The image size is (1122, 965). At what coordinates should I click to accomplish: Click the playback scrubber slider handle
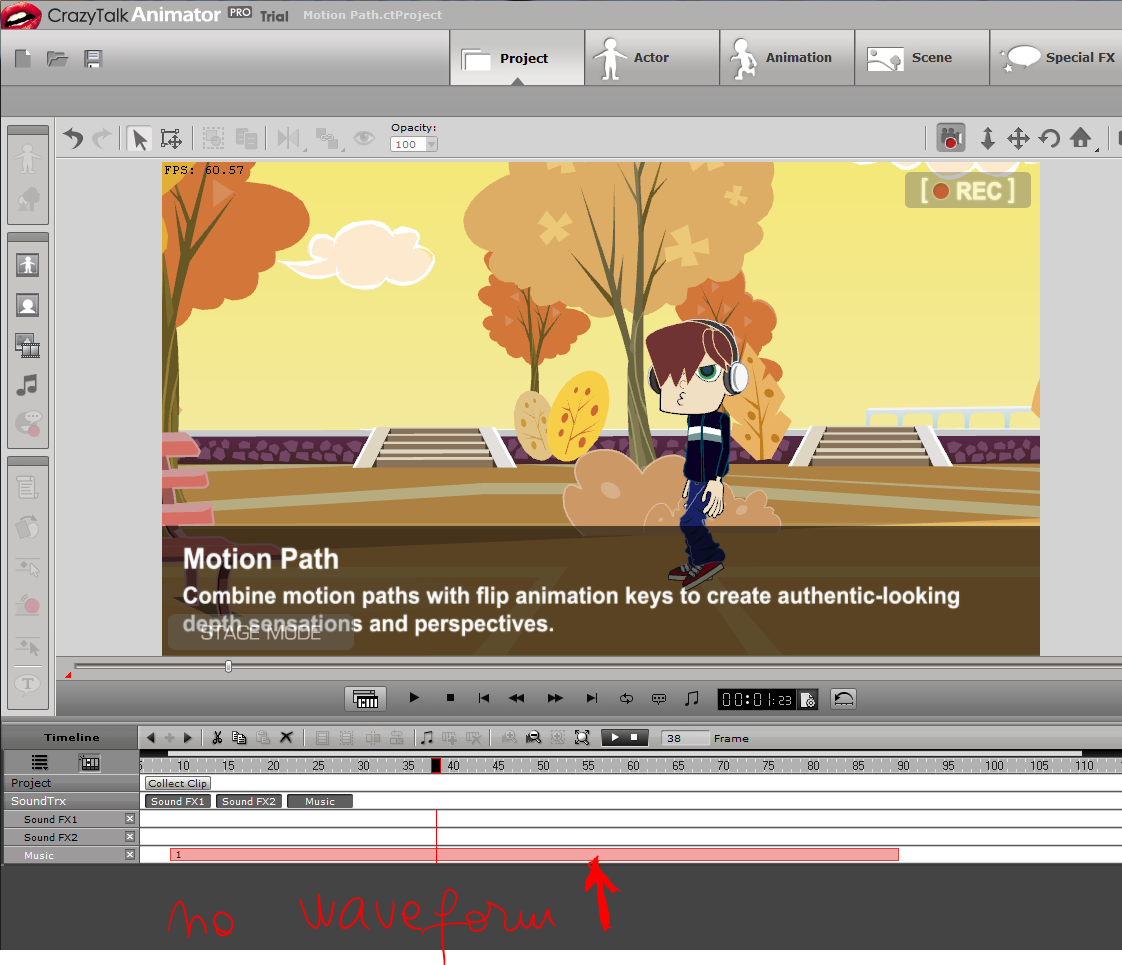[x=229, y=666]
